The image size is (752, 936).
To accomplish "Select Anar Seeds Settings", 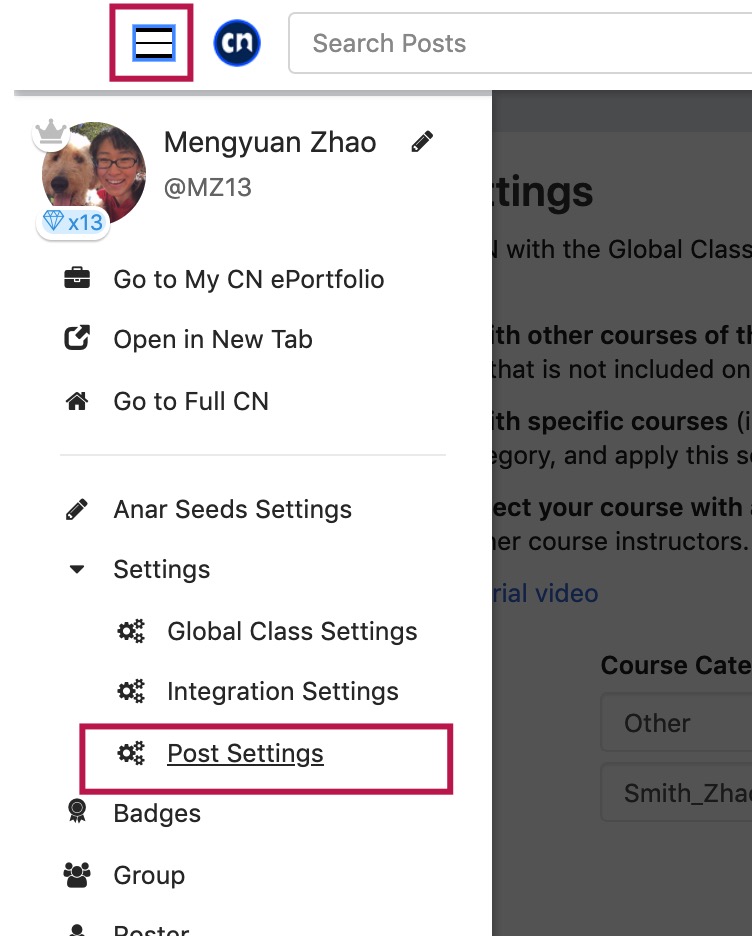I will [233, 509].
